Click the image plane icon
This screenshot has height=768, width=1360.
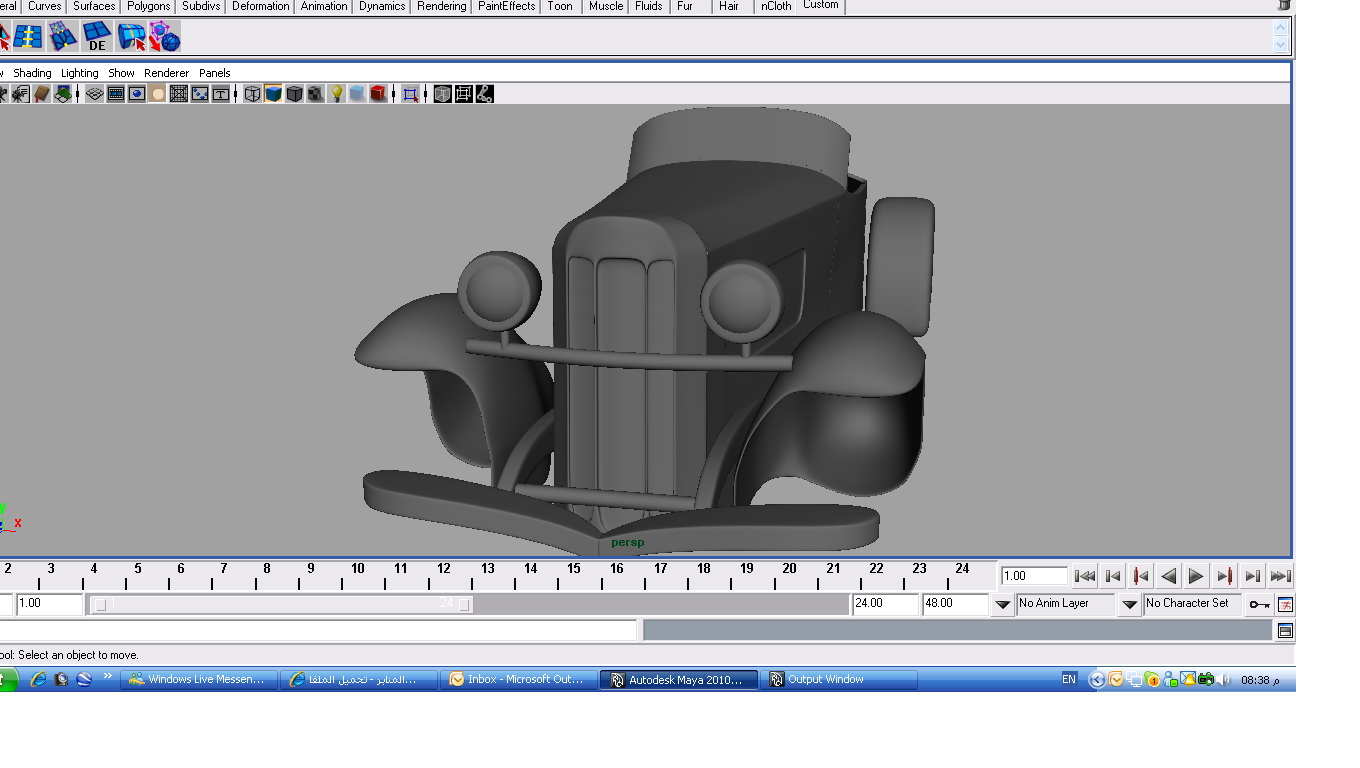coord(63,94)
